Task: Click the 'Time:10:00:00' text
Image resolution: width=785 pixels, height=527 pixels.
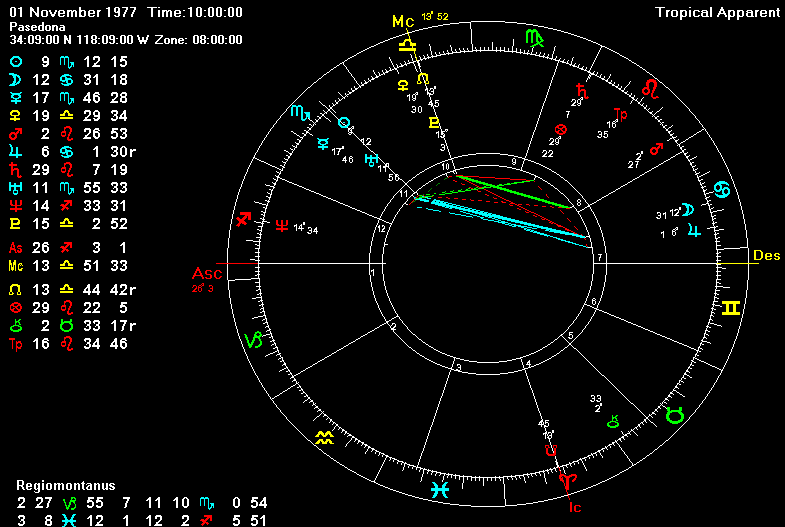Action: point(195,13)
